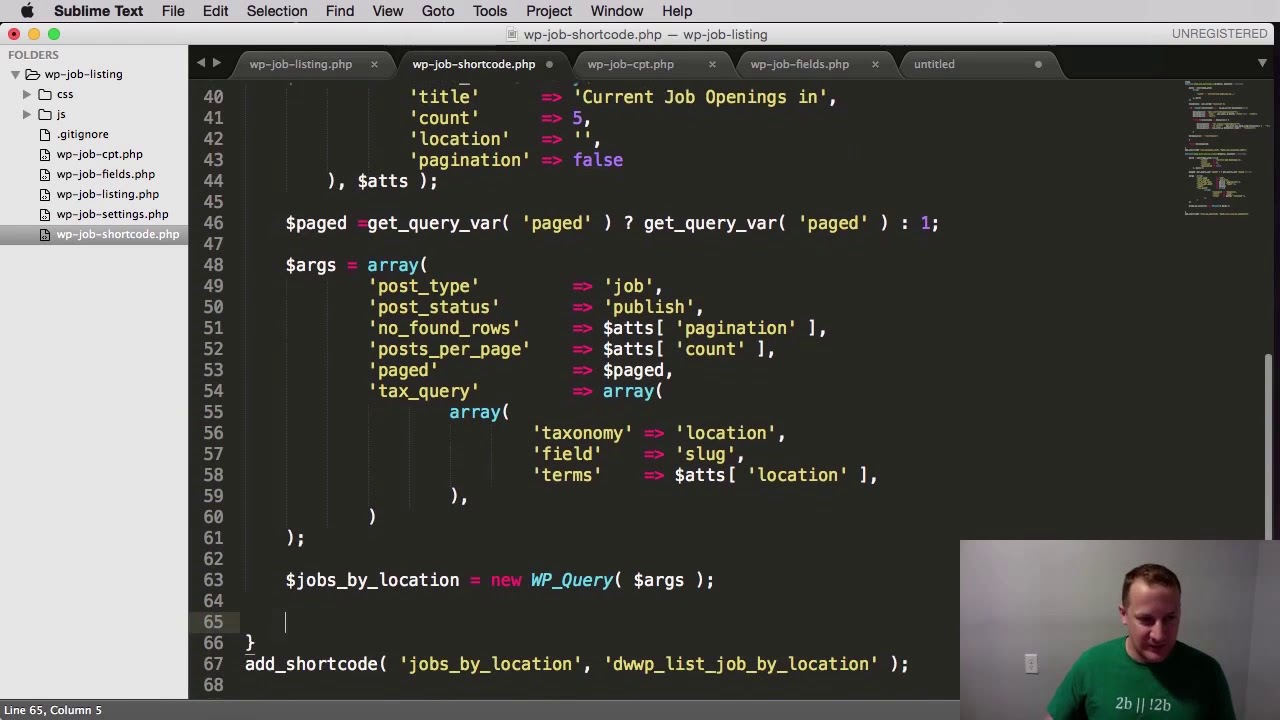Click line number 63 in gutter
This screenshot has width=1280, height=720.
pos(213,580)
